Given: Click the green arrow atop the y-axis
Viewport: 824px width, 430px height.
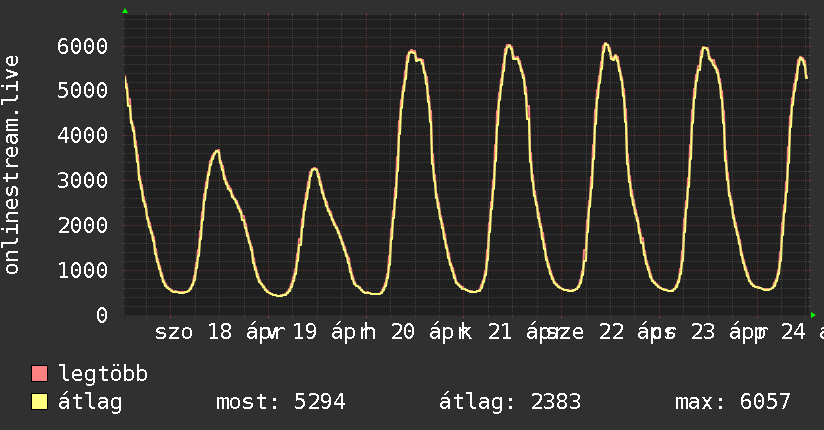Looking at the screenshot, I should 125,11.
